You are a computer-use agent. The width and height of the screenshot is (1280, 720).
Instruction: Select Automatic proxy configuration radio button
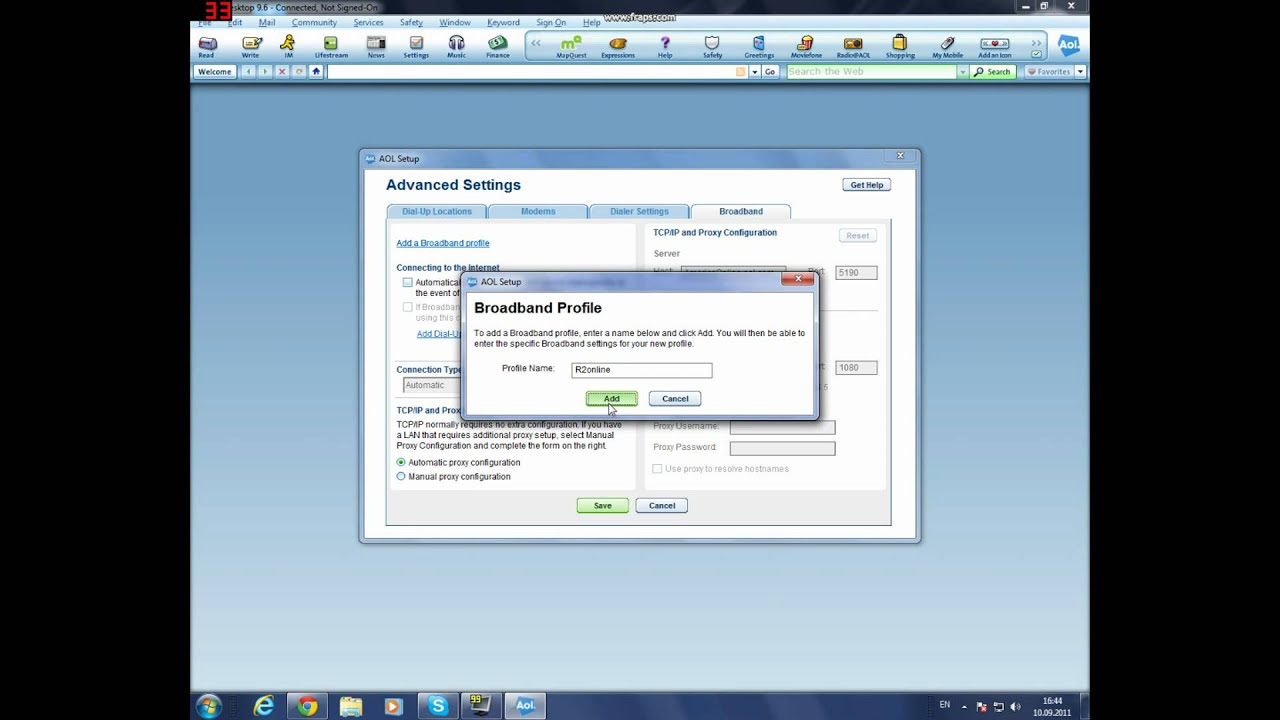click(x=401, y=462)
